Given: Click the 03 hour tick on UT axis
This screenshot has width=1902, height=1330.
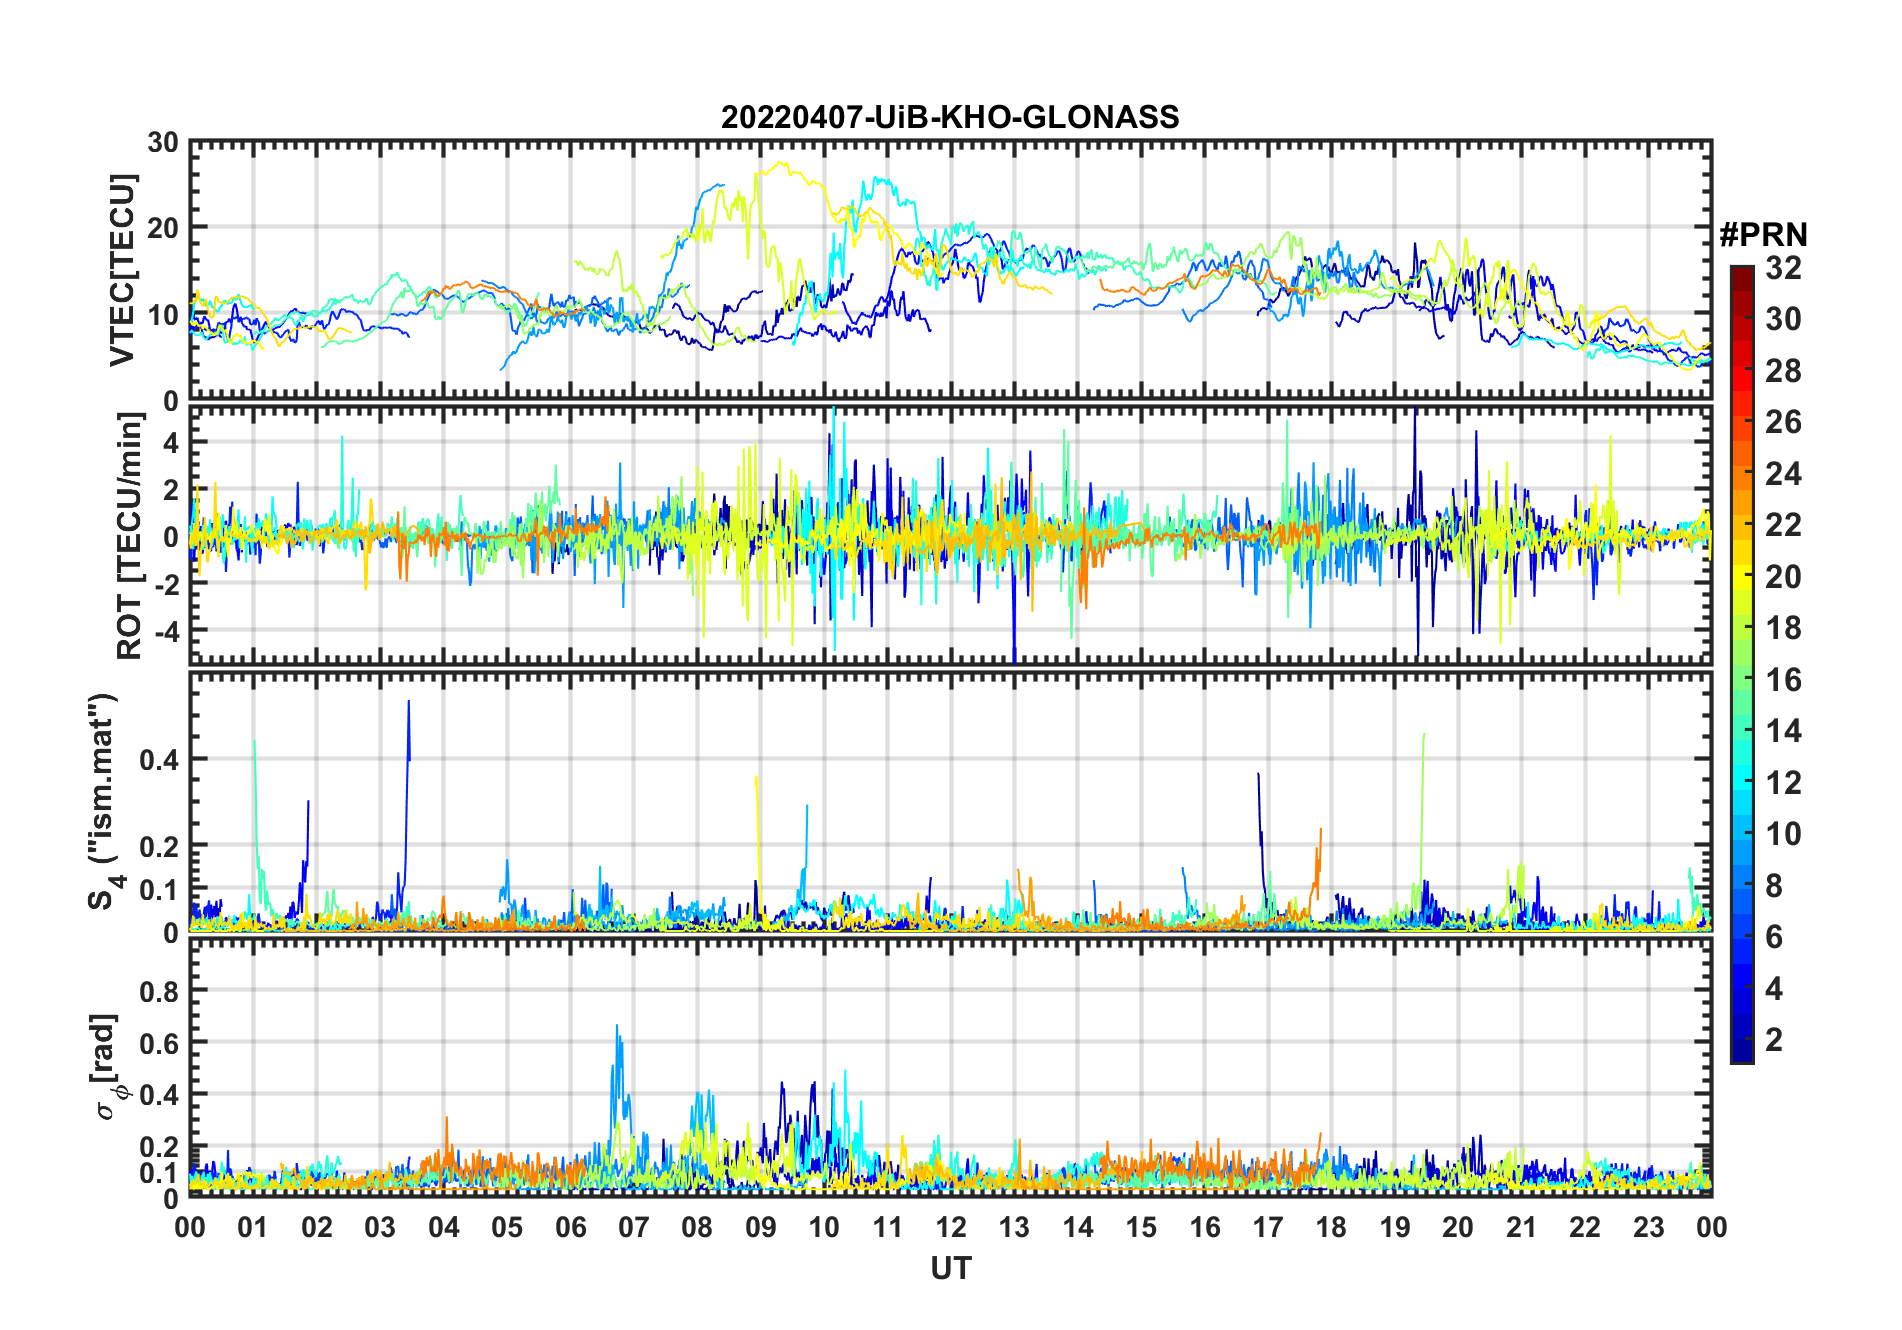Looking at the screenshot, I should (380, 1227).
